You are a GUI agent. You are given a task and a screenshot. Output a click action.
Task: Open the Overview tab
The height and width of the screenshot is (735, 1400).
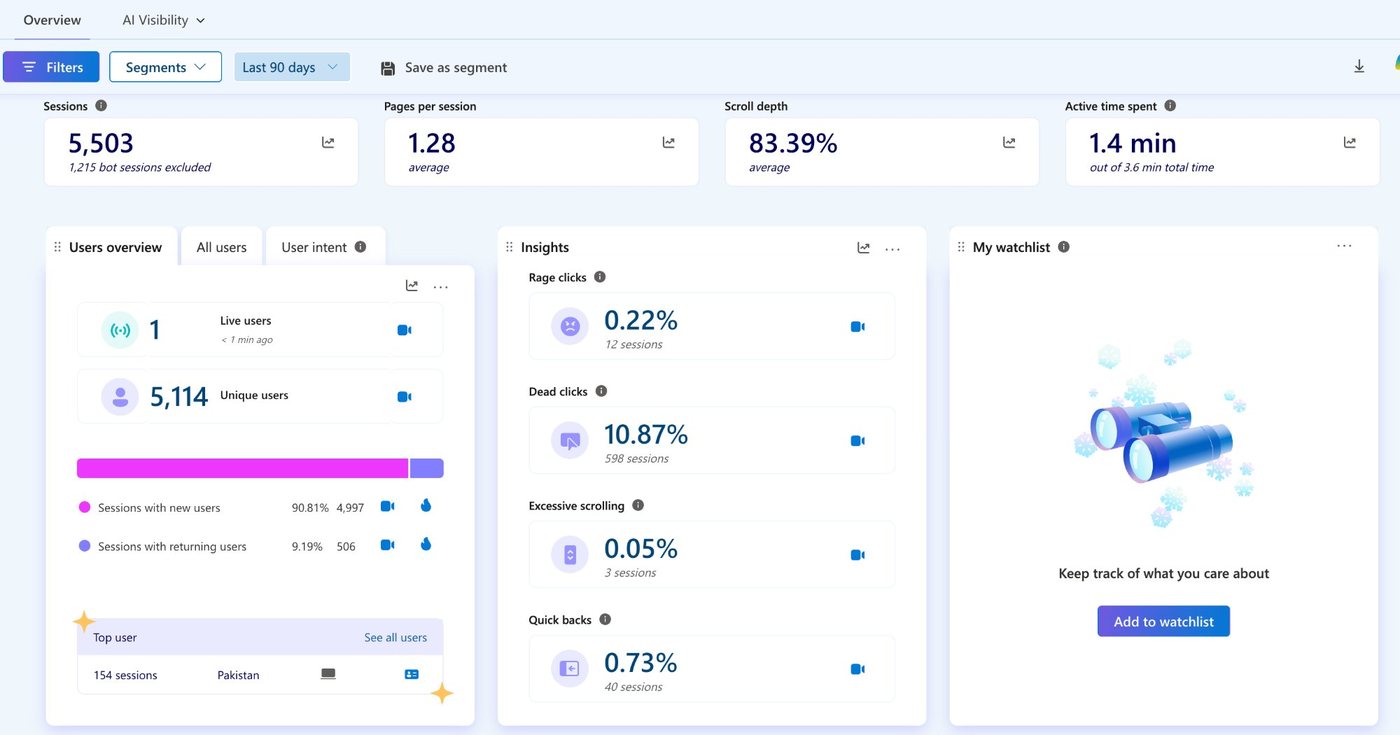[x=52, y=20]
